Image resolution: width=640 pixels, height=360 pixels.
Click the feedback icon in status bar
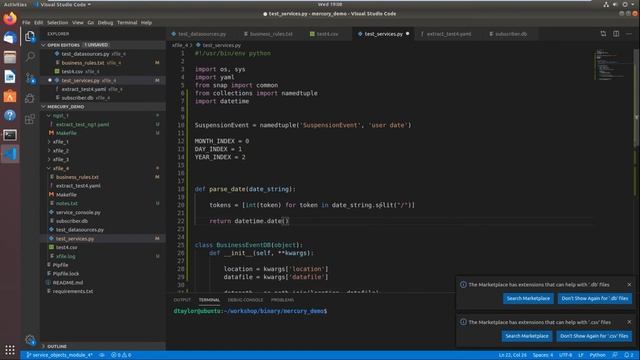[x=615, y=355]
